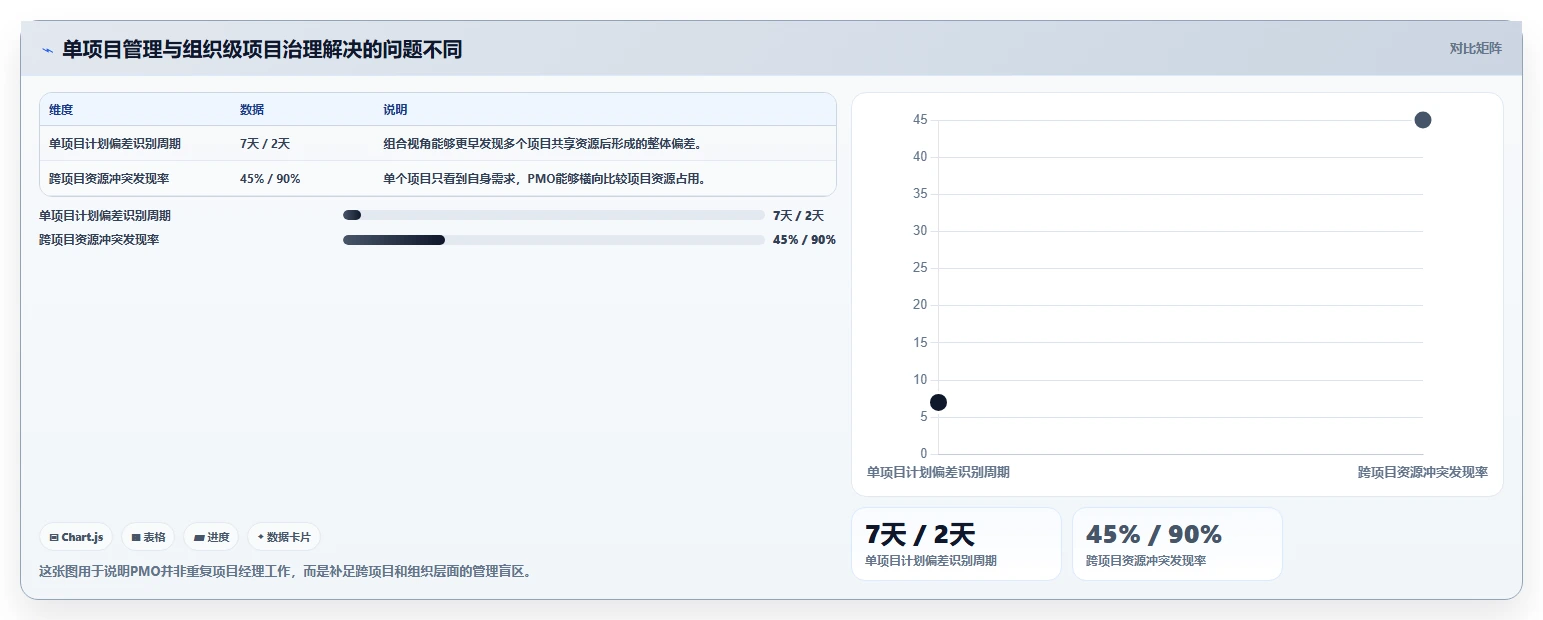
Task: Select the 进度 tag chip
Action: tap(211, 537)
